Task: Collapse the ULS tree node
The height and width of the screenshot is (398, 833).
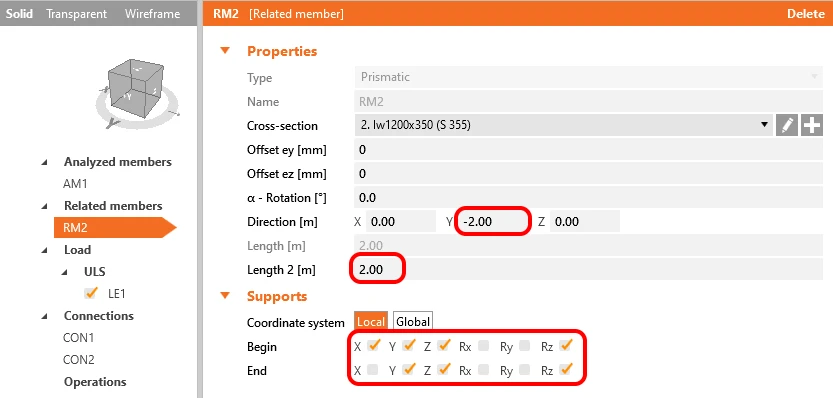Action: click(x=64, y=273)
